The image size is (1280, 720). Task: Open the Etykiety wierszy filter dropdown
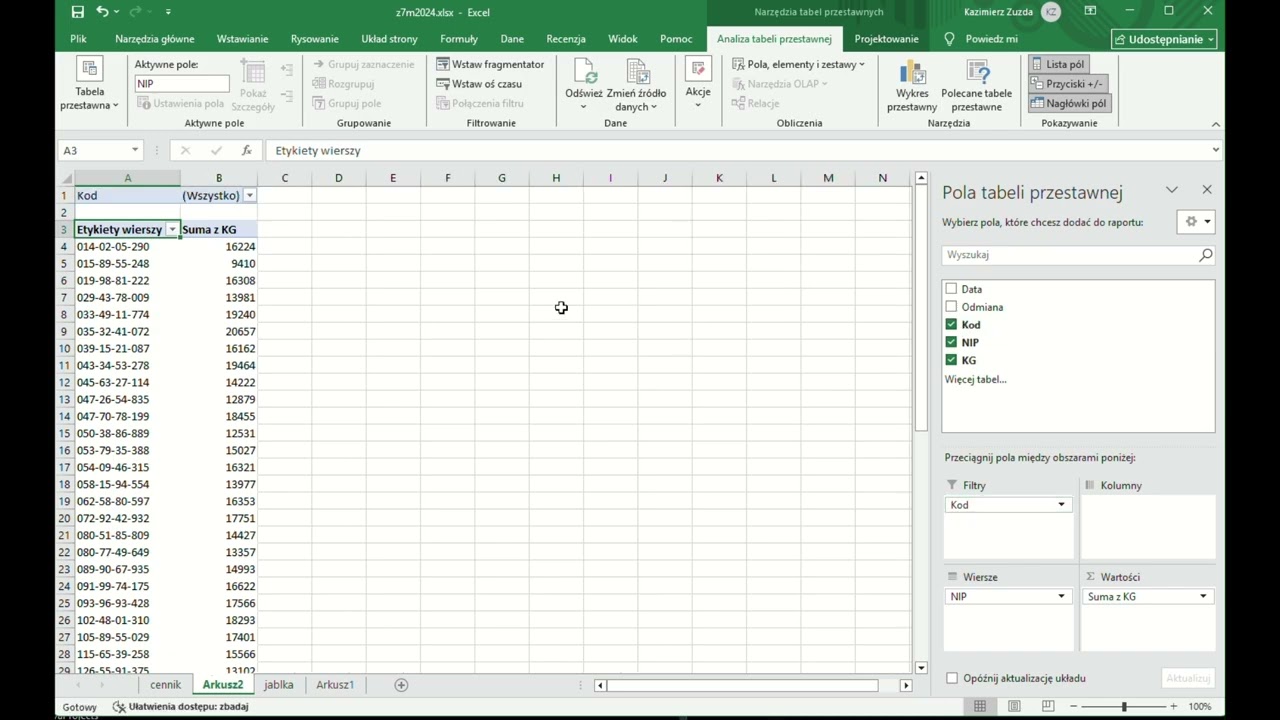pos(172,230)
